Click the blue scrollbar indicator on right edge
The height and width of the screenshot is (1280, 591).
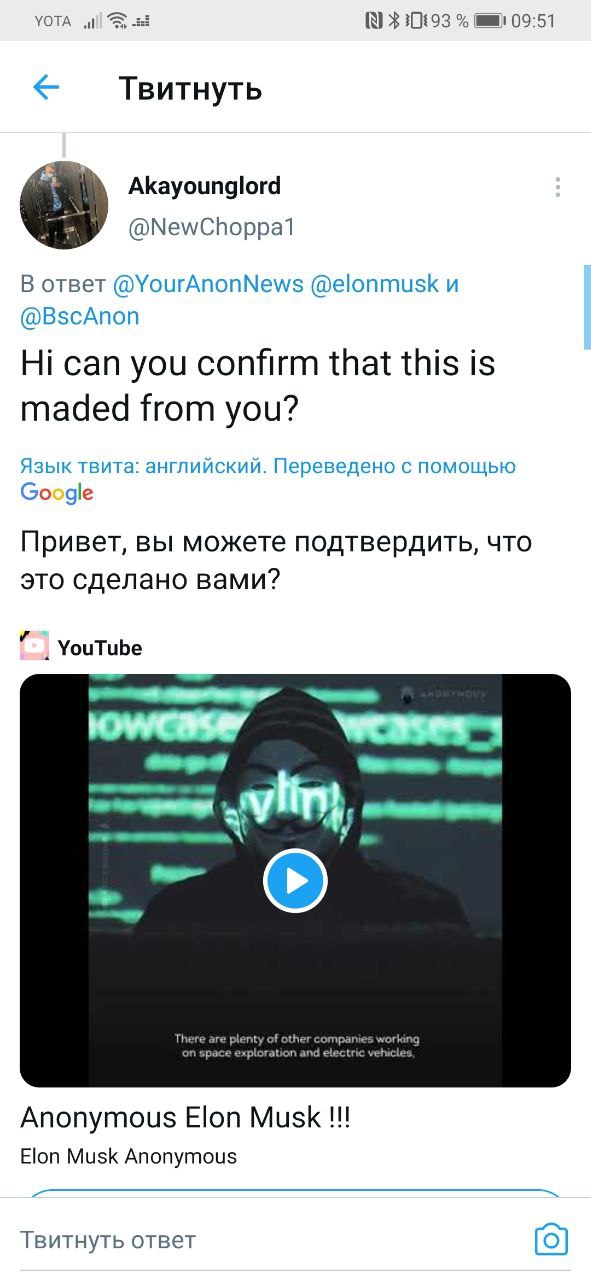point(587,307)
